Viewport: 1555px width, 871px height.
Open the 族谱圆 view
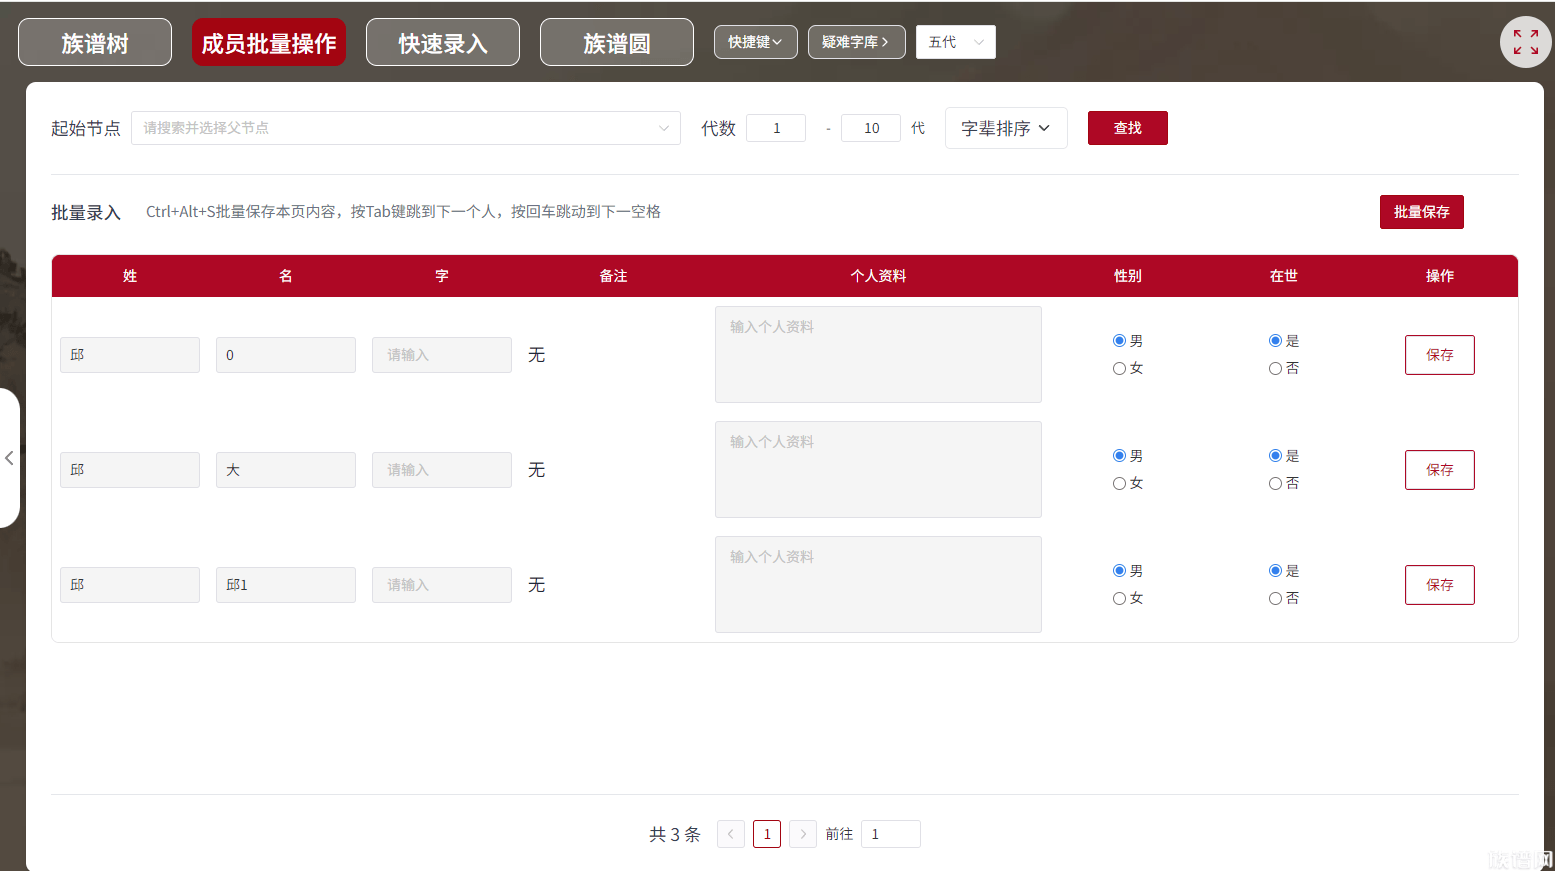pyautogui.click(x=616, y=42)
